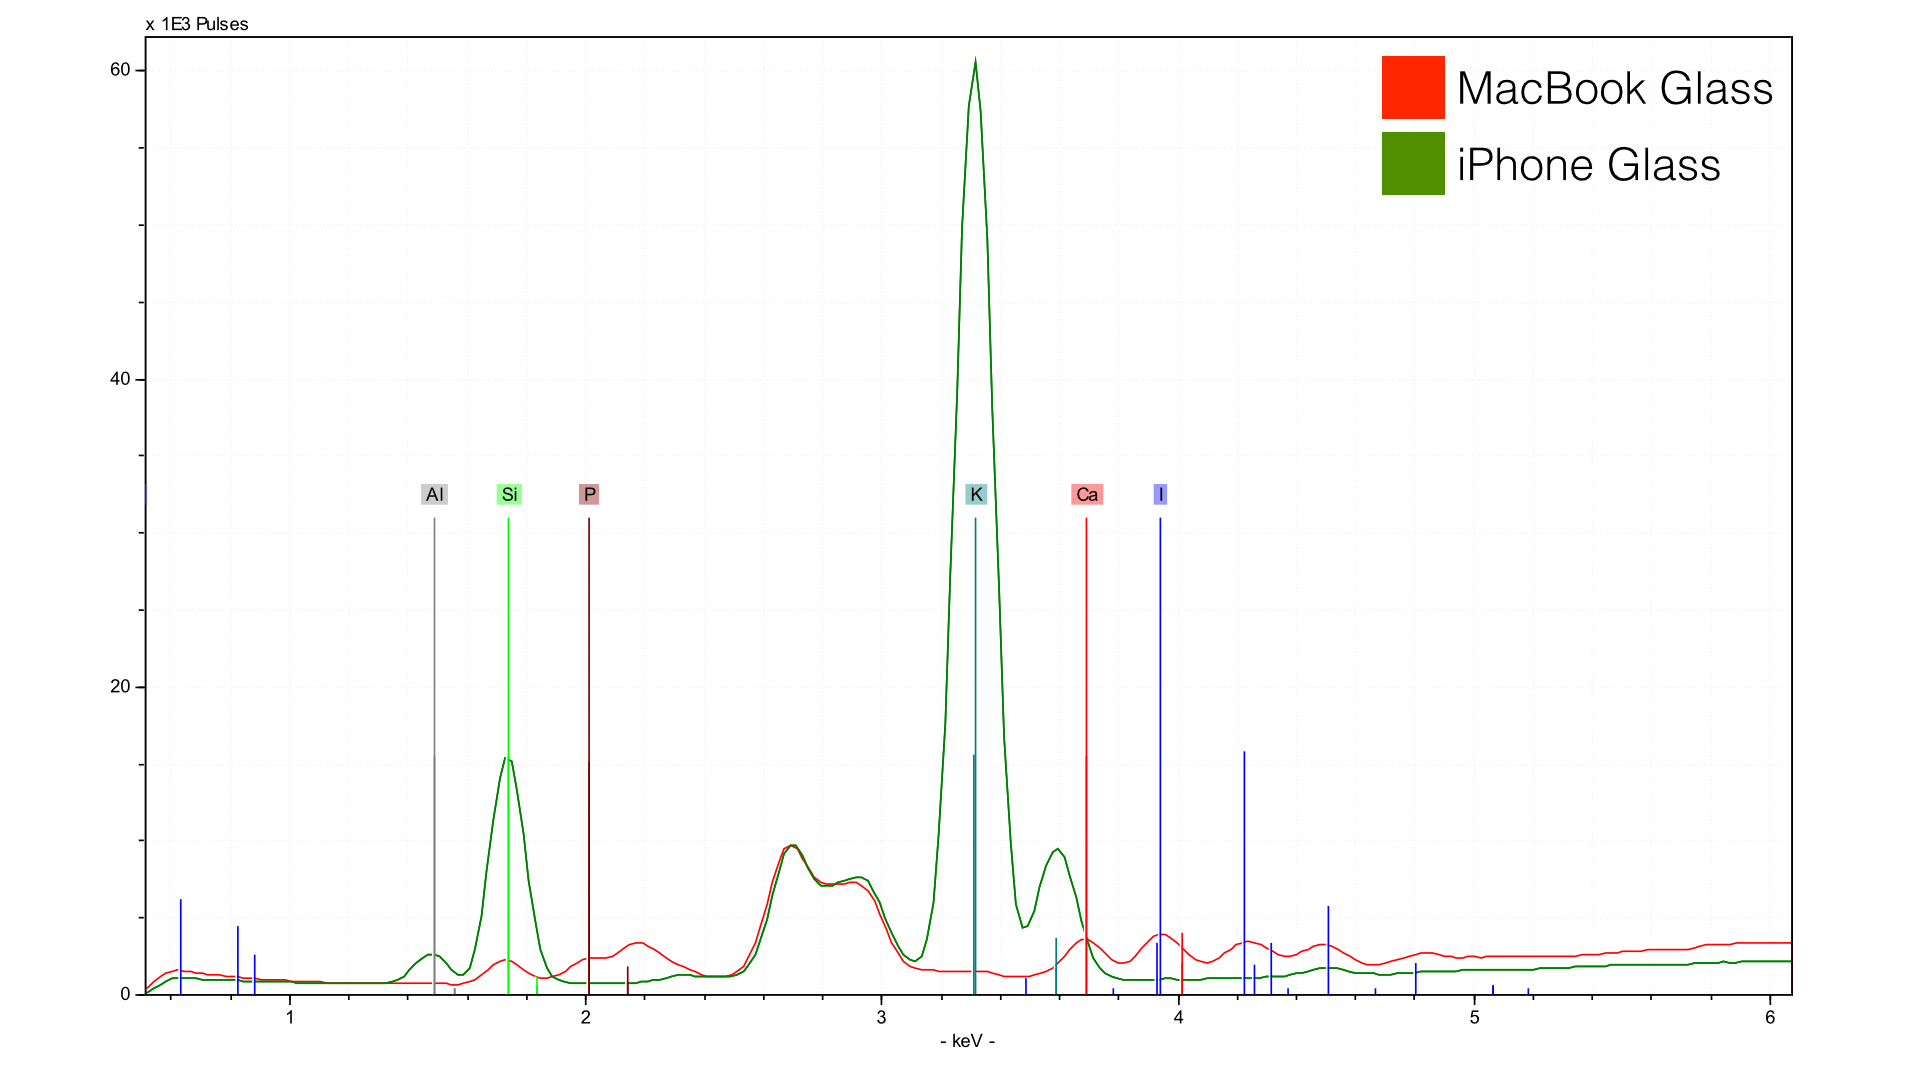Image resolution: width=1920 pixels, height=1080 pixels.
Task: Click the keV axis label
Action: tap(967, 1042)
